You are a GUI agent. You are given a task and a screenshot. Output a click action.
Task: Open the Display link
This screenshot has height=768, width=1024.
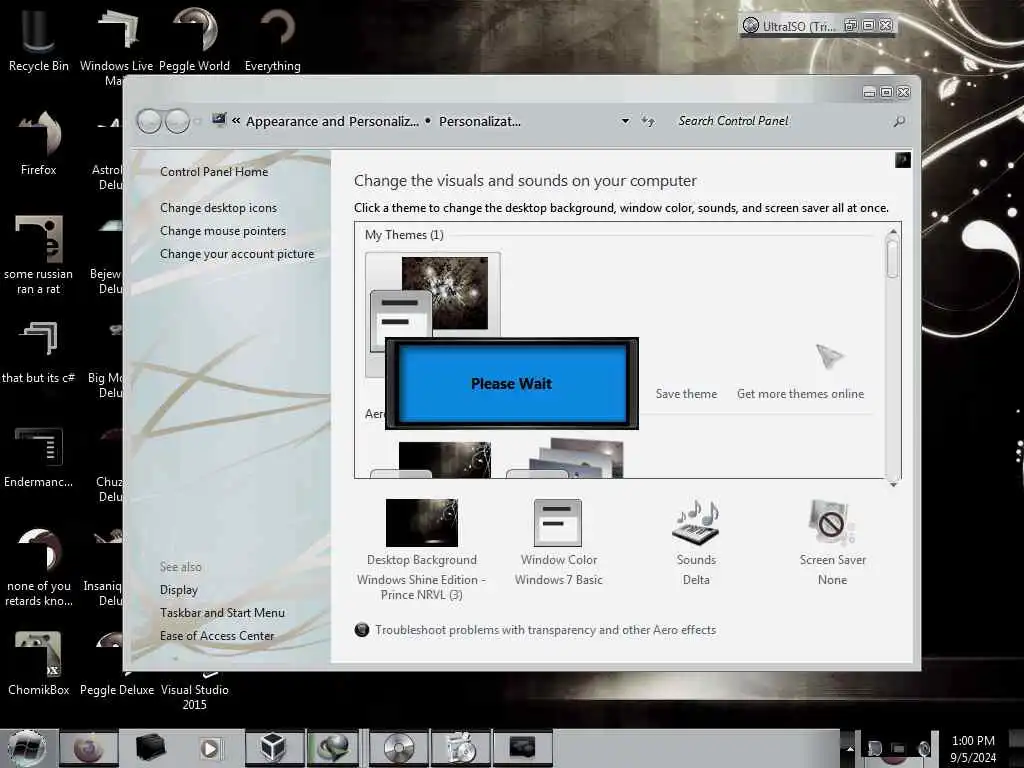pos(178,590)
